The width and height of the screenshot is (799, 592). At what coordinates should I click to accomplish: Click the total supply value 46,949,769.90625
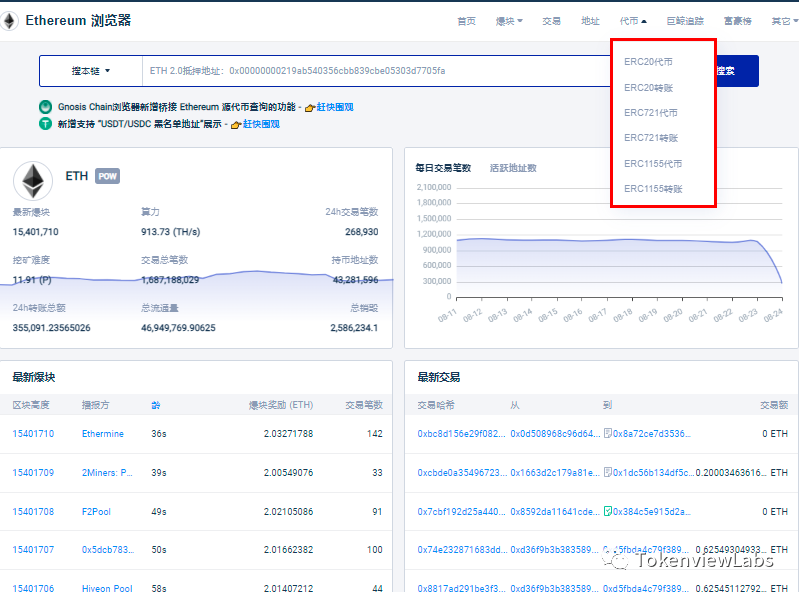point(178,328)
